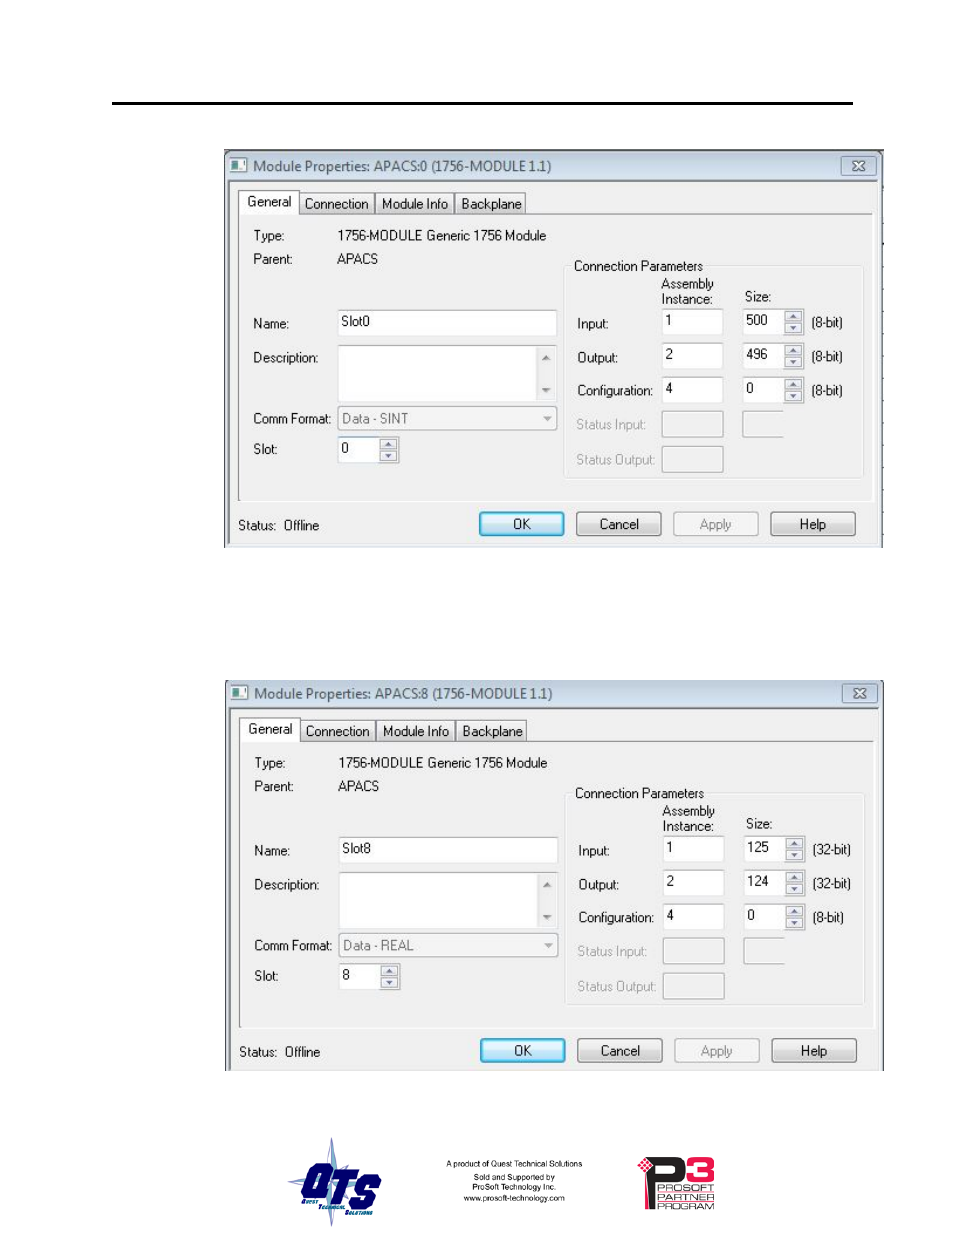Click the QTS logo at page bottom
Image resolution: width=954 pixels, height=1235 pixels.
(335, 1180)
